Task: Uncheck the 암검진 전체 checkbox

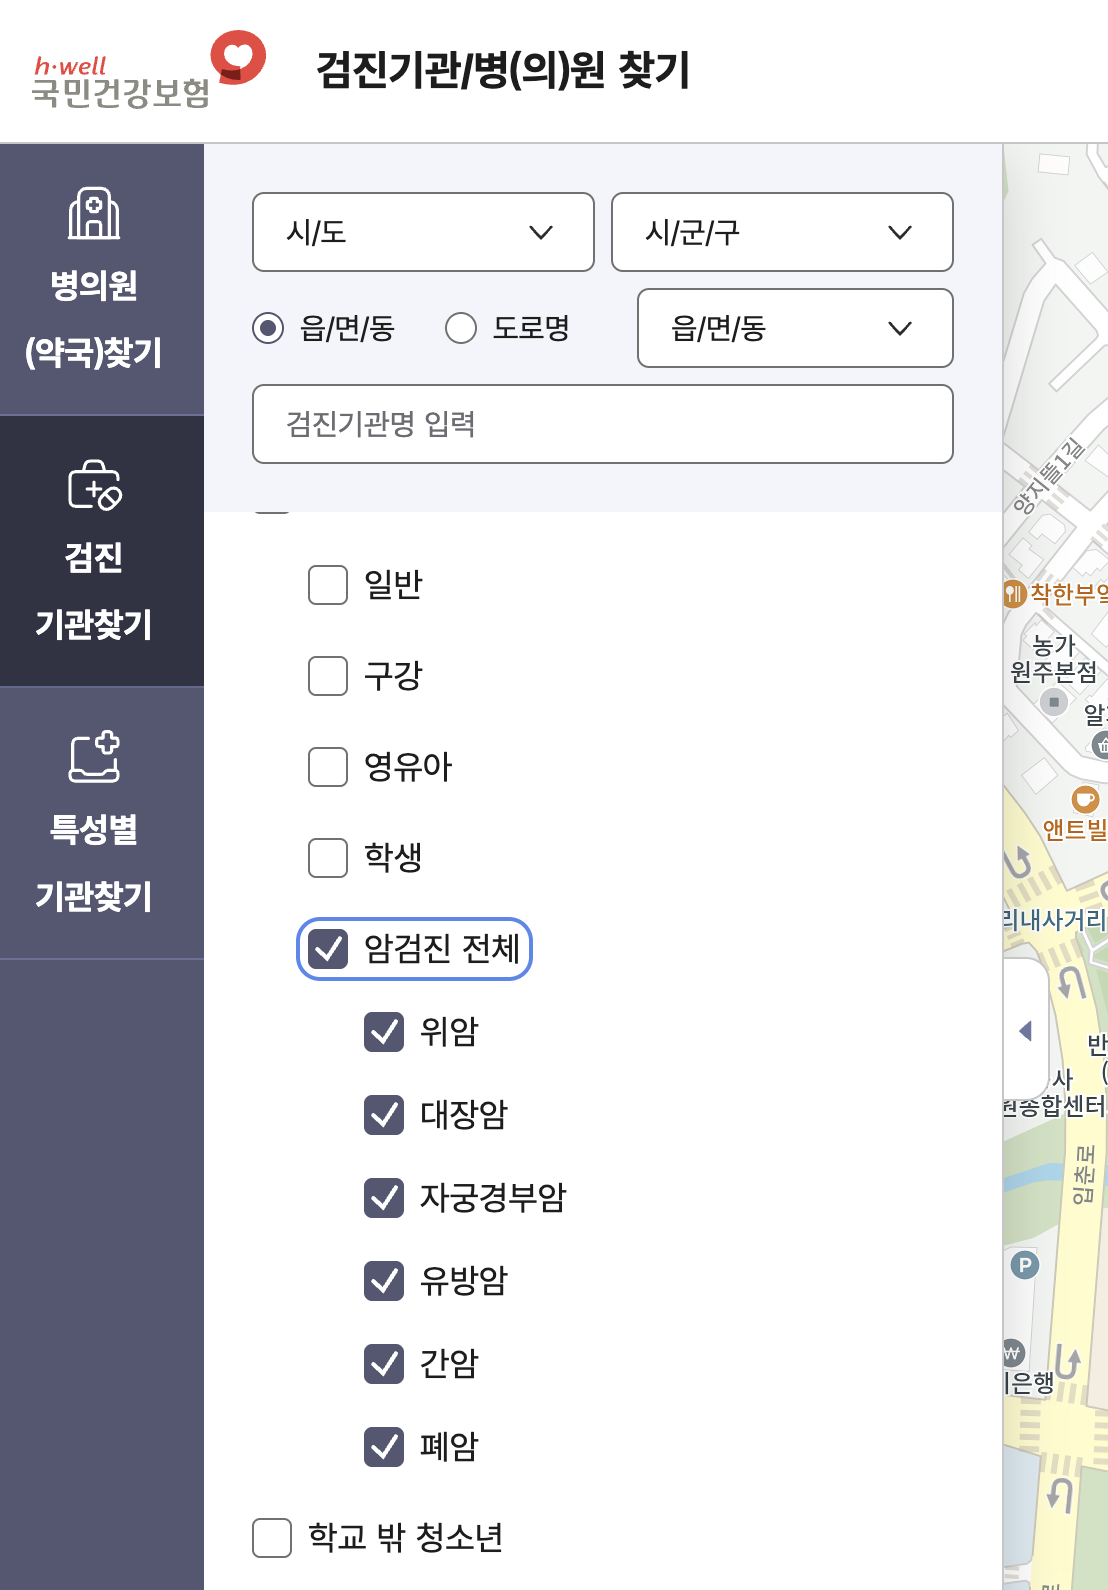Action: (328, 949)
